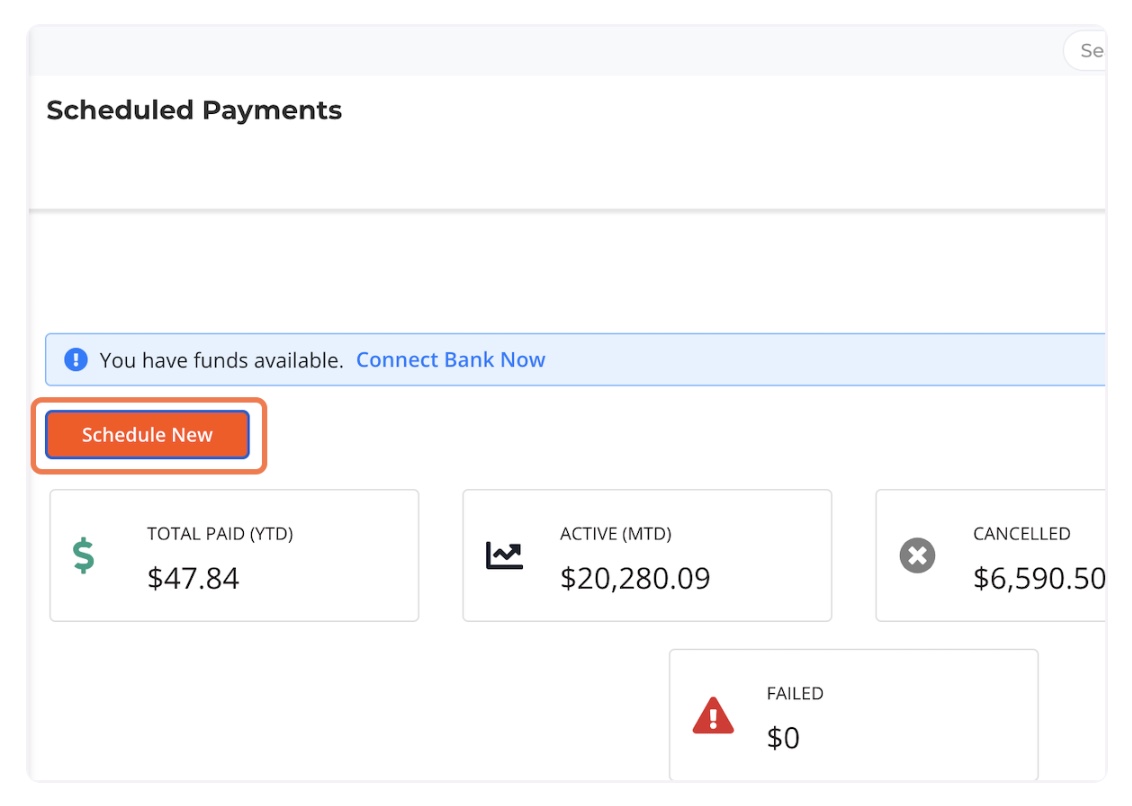Click the Schedule New button
The height and width of the screenshot is (806, 1132).
[147, 435]
